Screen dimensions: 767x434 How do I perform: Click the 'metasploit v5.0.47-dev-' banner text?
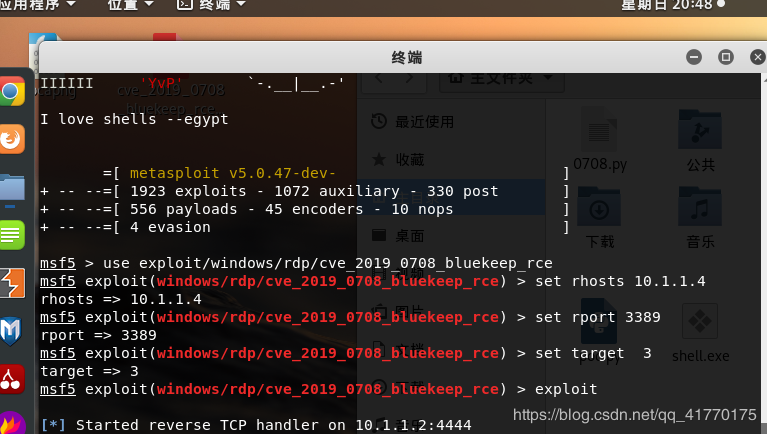pyautogui.click(x=232, y=173)
